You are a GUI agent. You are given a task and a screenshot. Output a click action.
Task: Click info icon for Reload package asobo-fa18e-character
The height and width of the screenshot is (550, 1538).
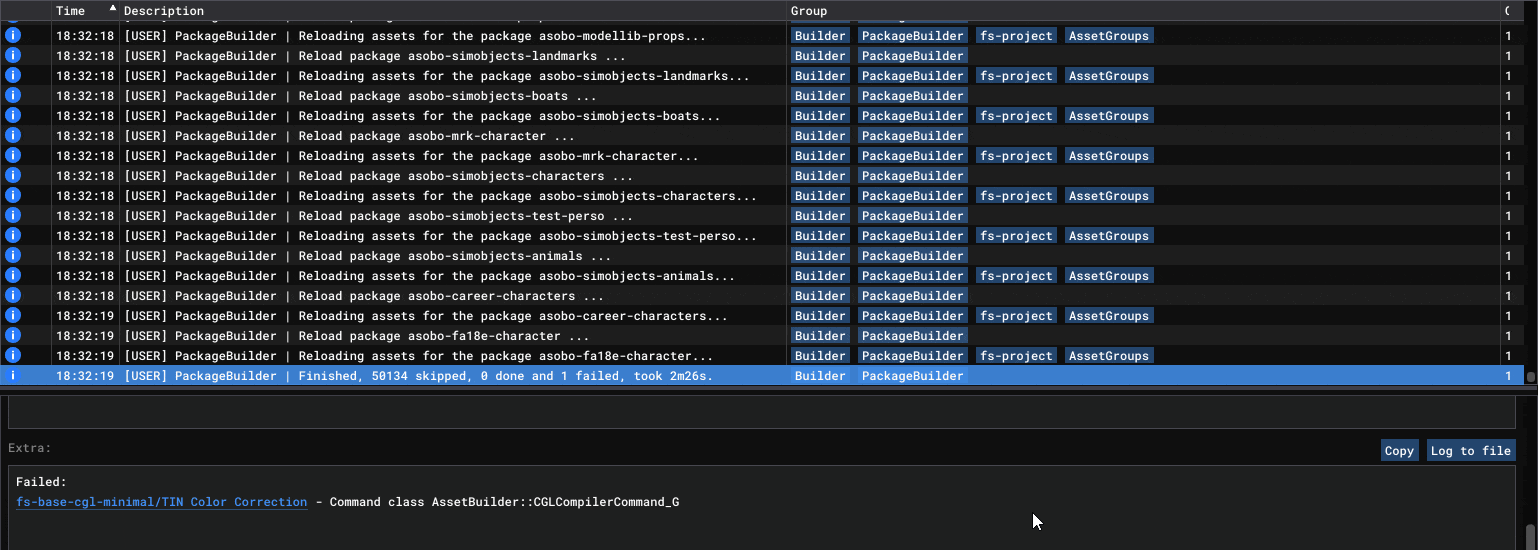[x=13, y=336]
